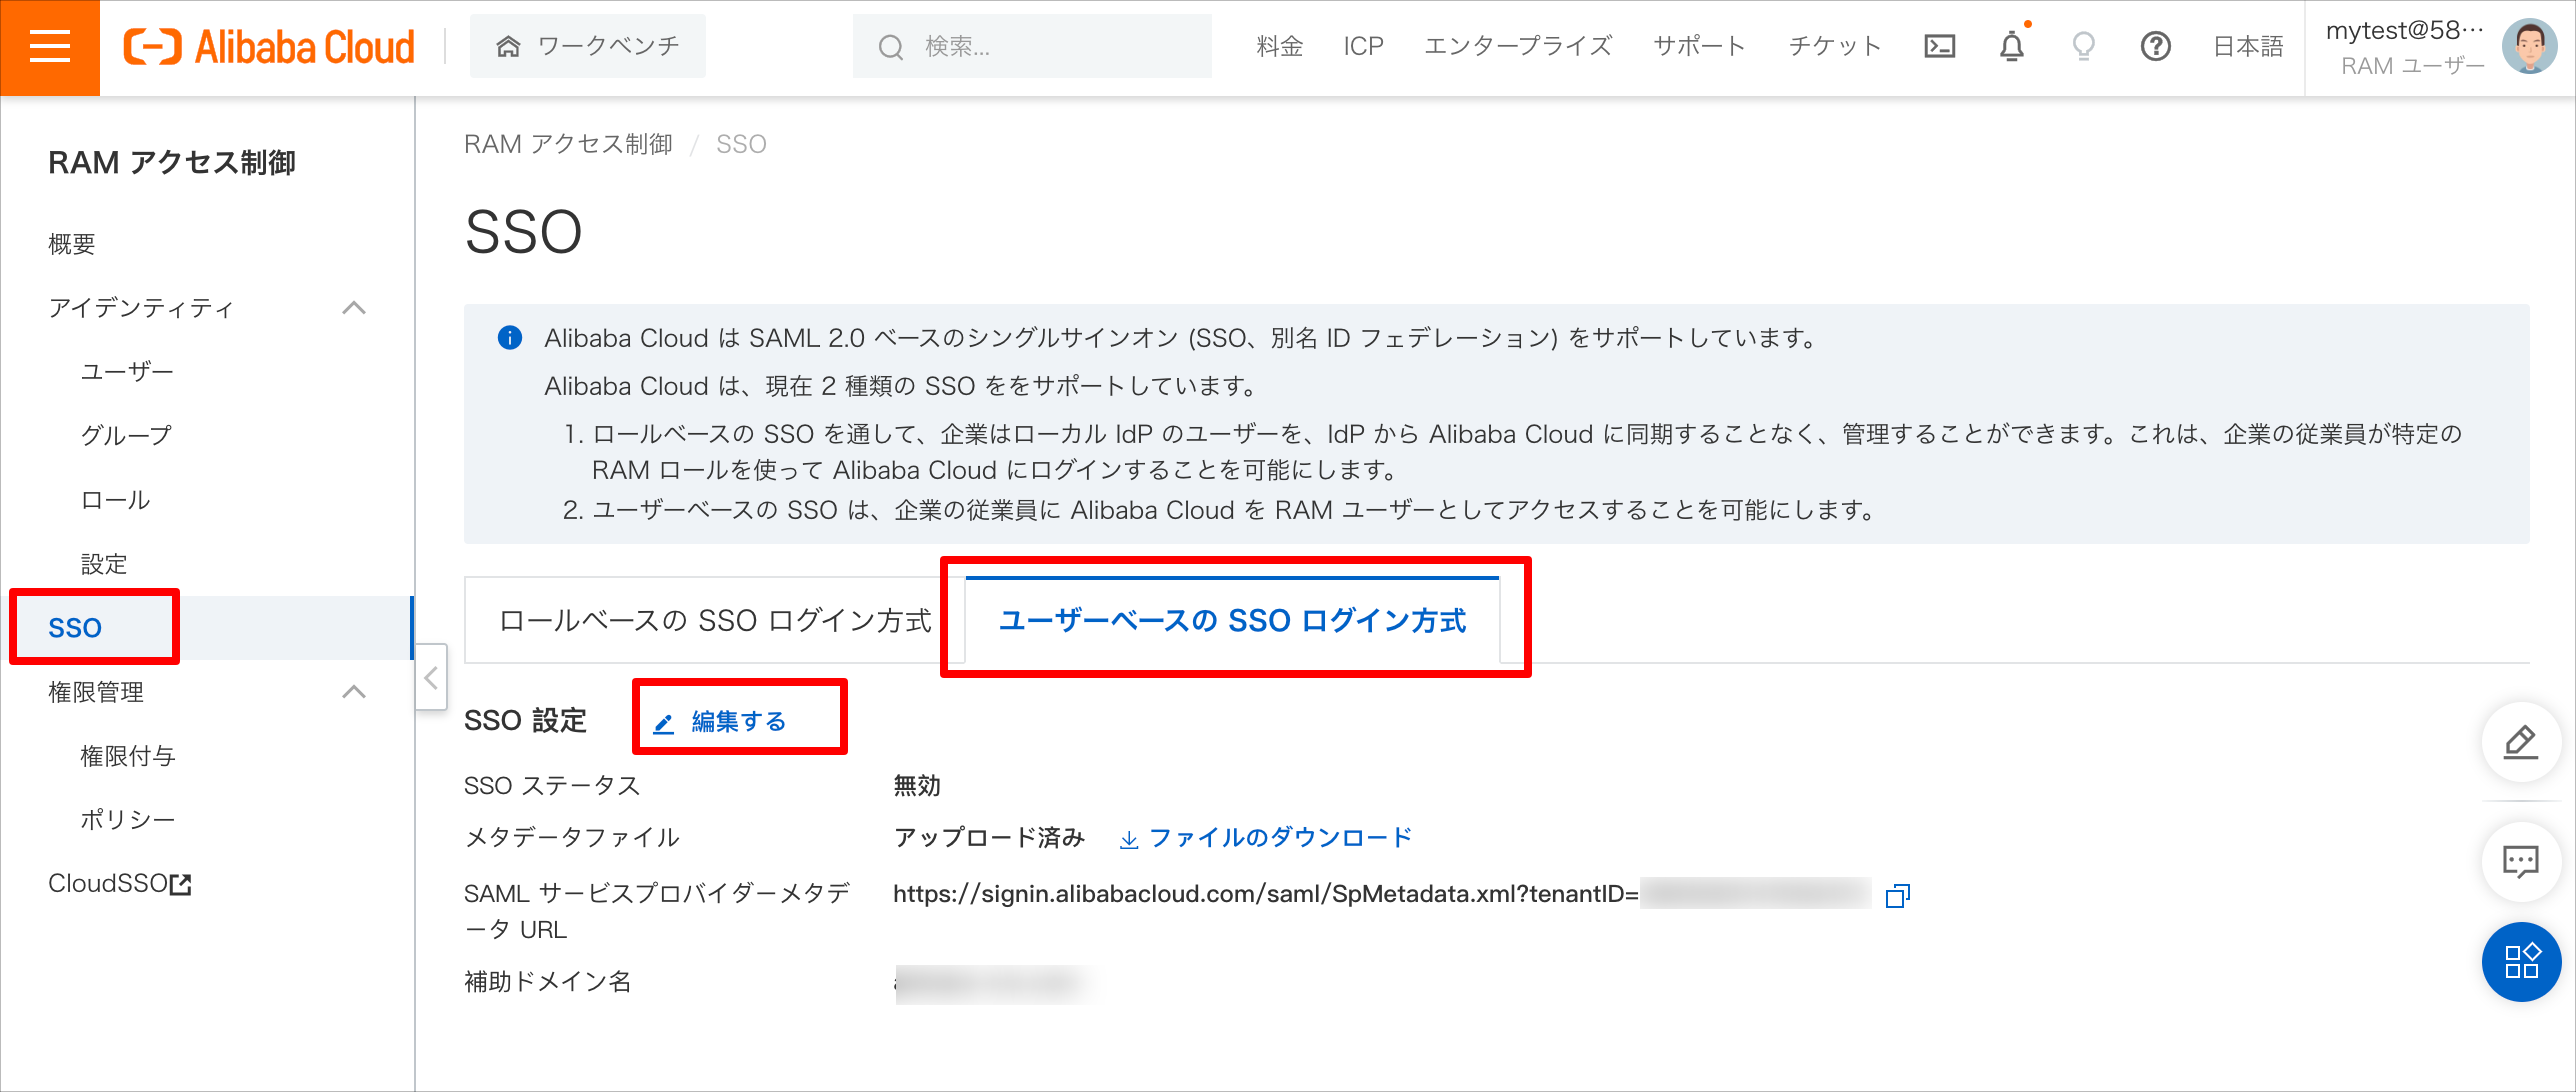Viewport: 2576px width, 1092px height.
Task: Open ロール in the sidebar
Action: coord(115,500)
